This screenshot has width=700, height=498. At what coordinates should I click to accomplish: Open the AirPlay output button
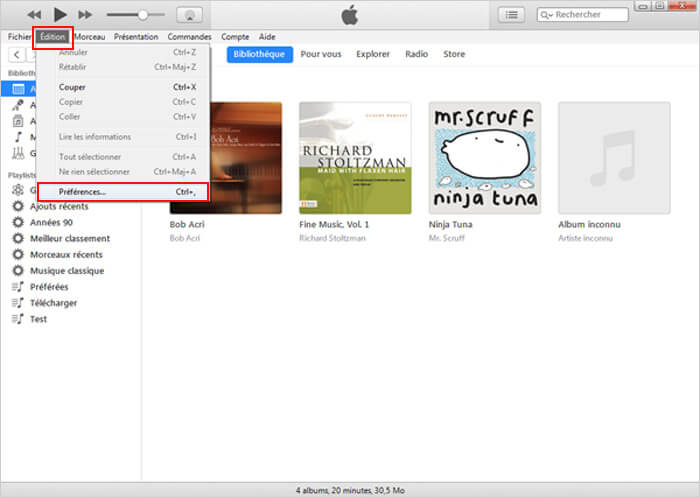click(x=189, y=15)
